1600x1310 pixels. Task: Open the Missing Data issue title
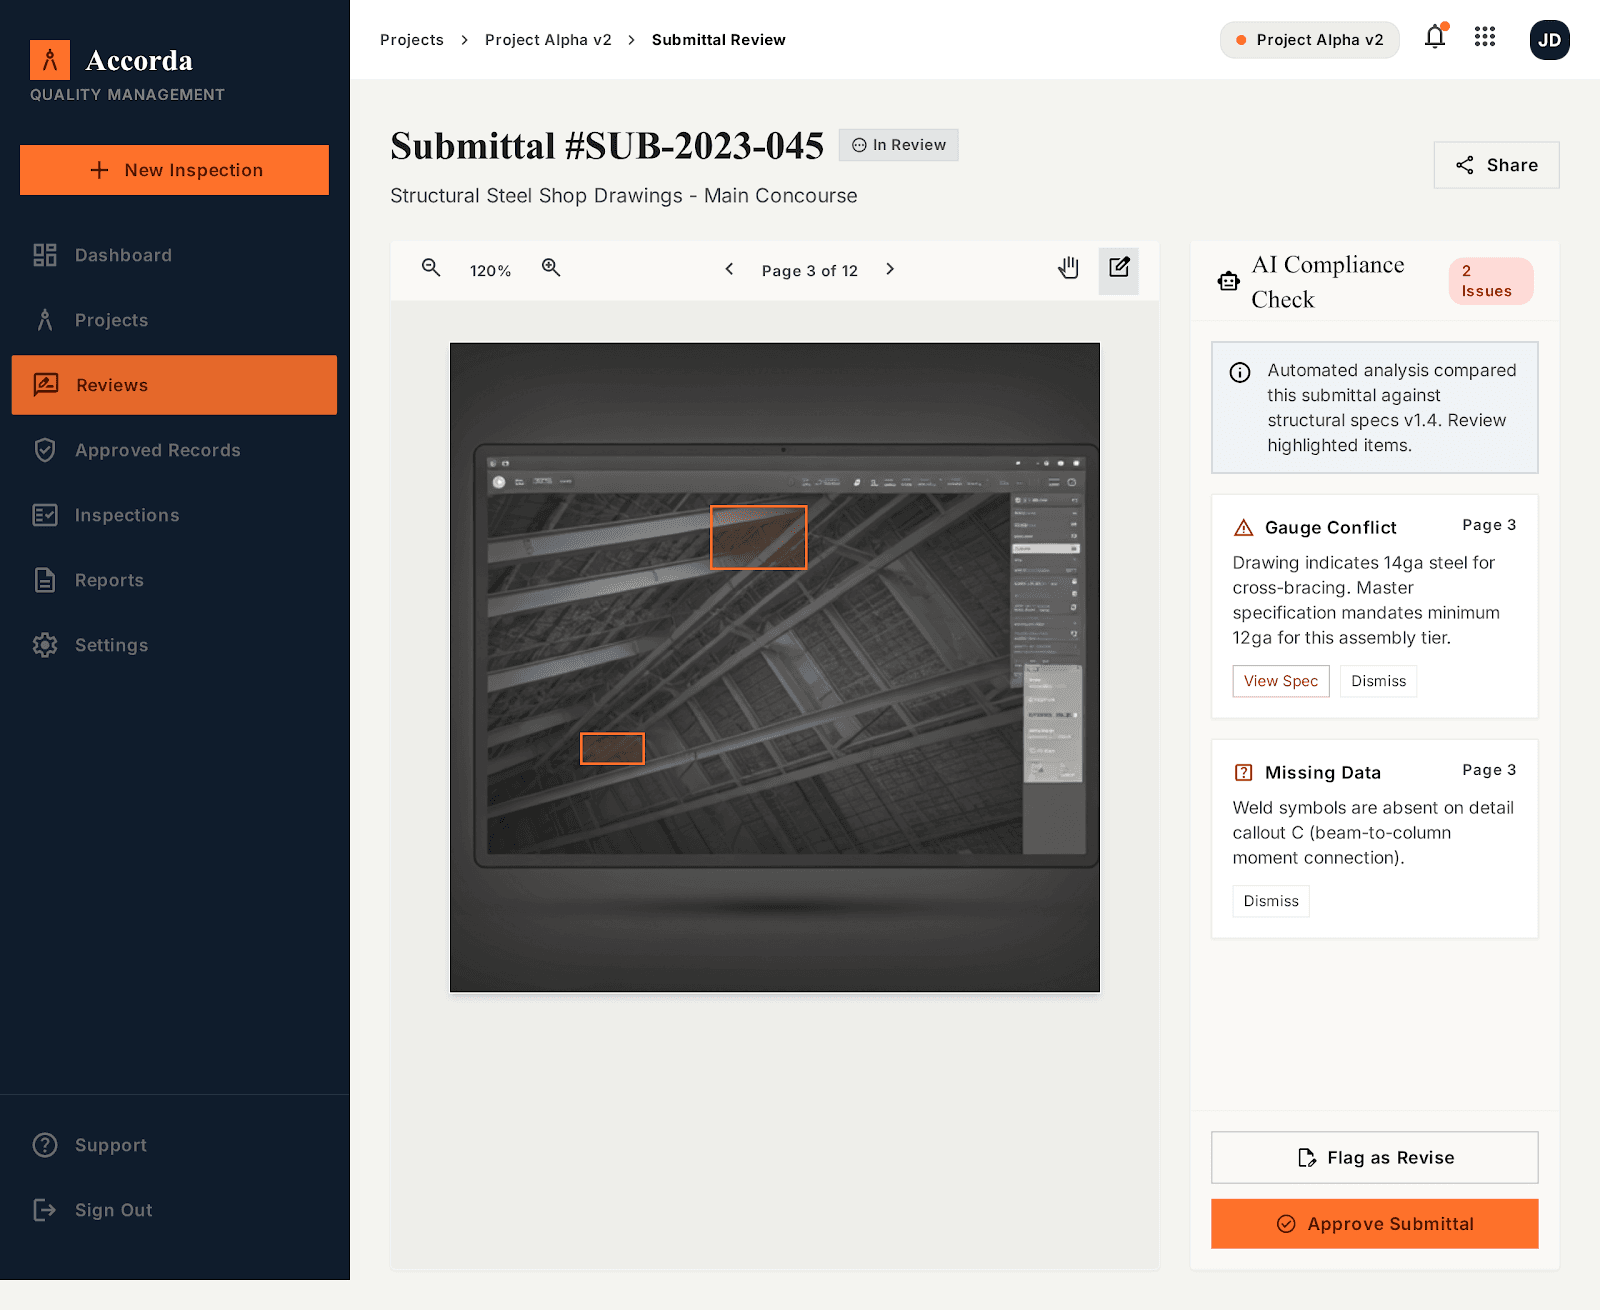click(1322, 772)
